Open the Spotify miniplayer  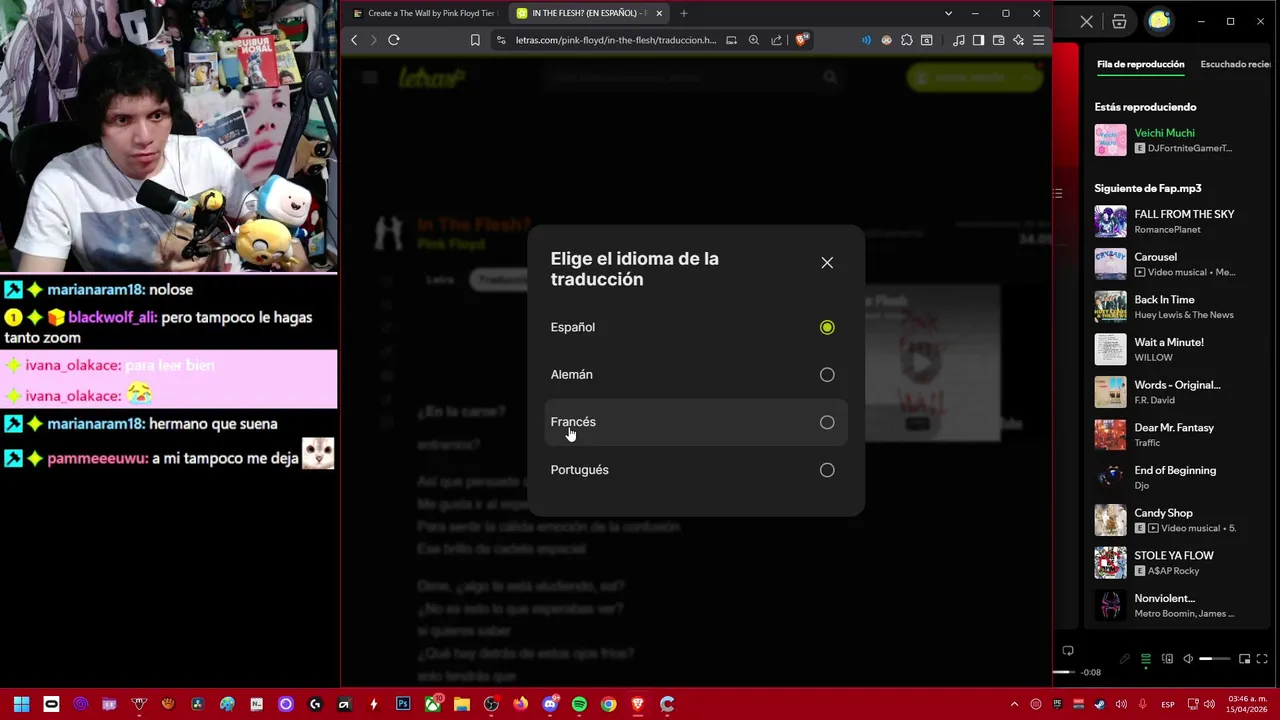[1245, 659]
